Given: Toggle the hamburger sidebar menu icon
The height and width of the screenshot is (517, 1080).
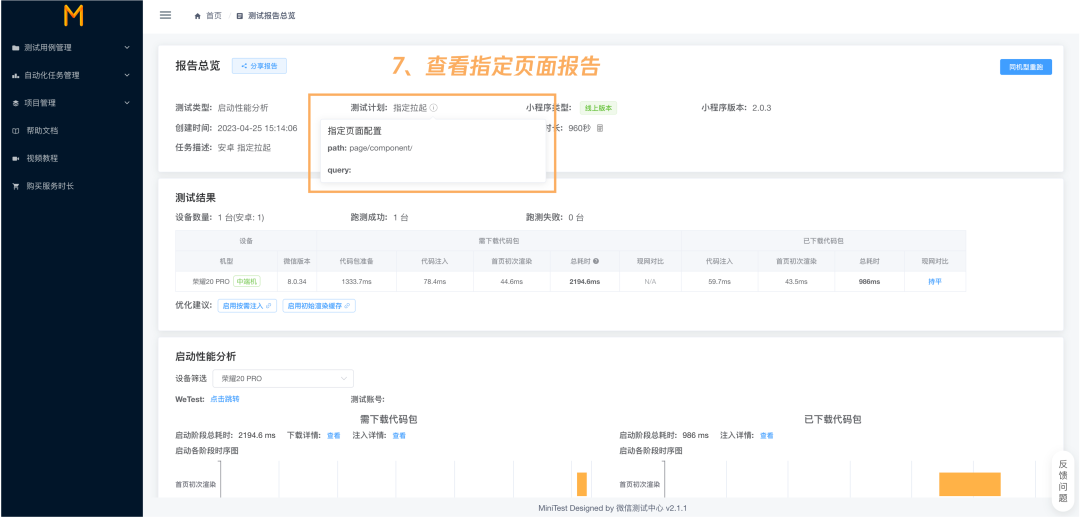Looking at the screenshot, I should (165, 14).
